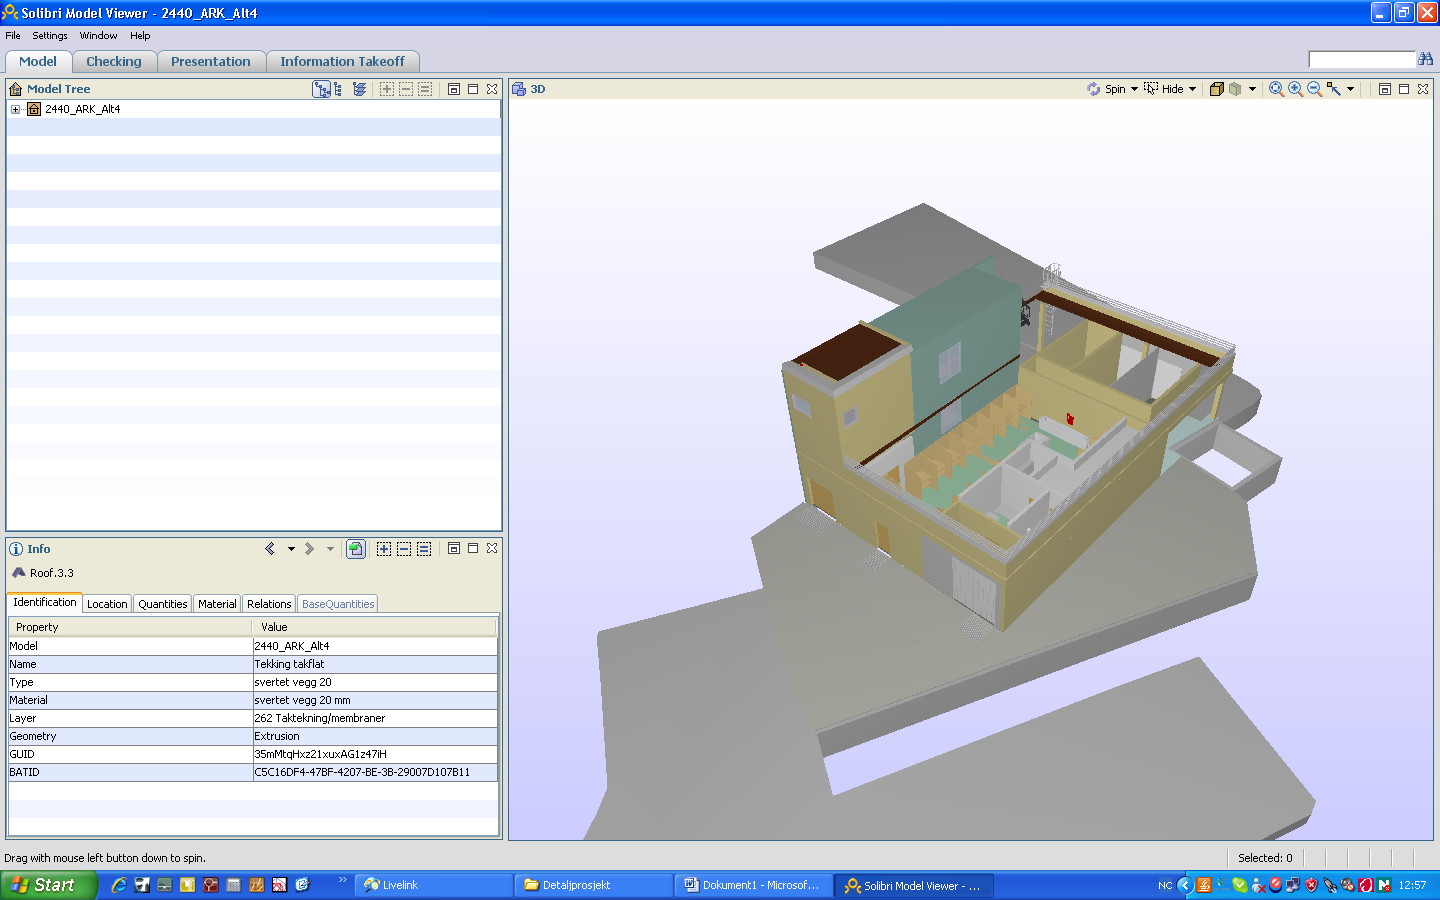Open the Relations tab
The image size is (1440, 900).
click(269, 604)
